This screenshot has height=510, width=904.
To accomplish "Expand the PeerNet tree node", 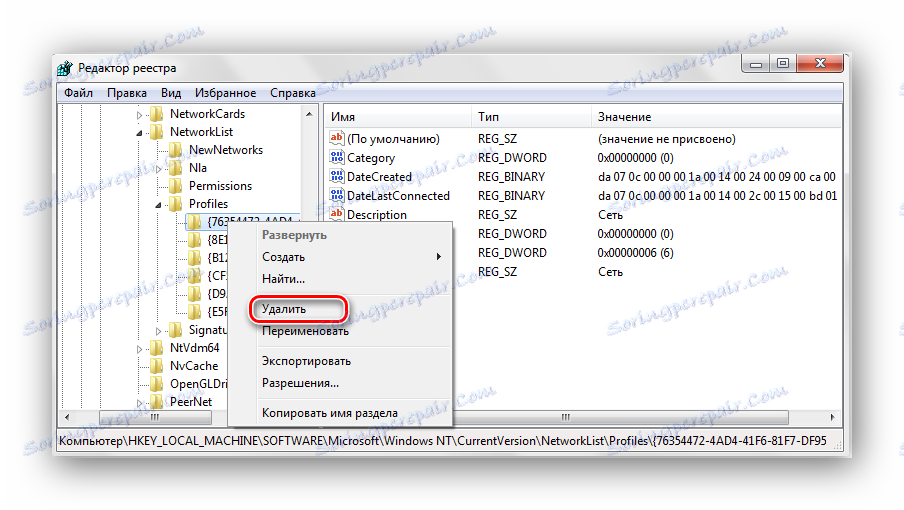I will point(140,403).
